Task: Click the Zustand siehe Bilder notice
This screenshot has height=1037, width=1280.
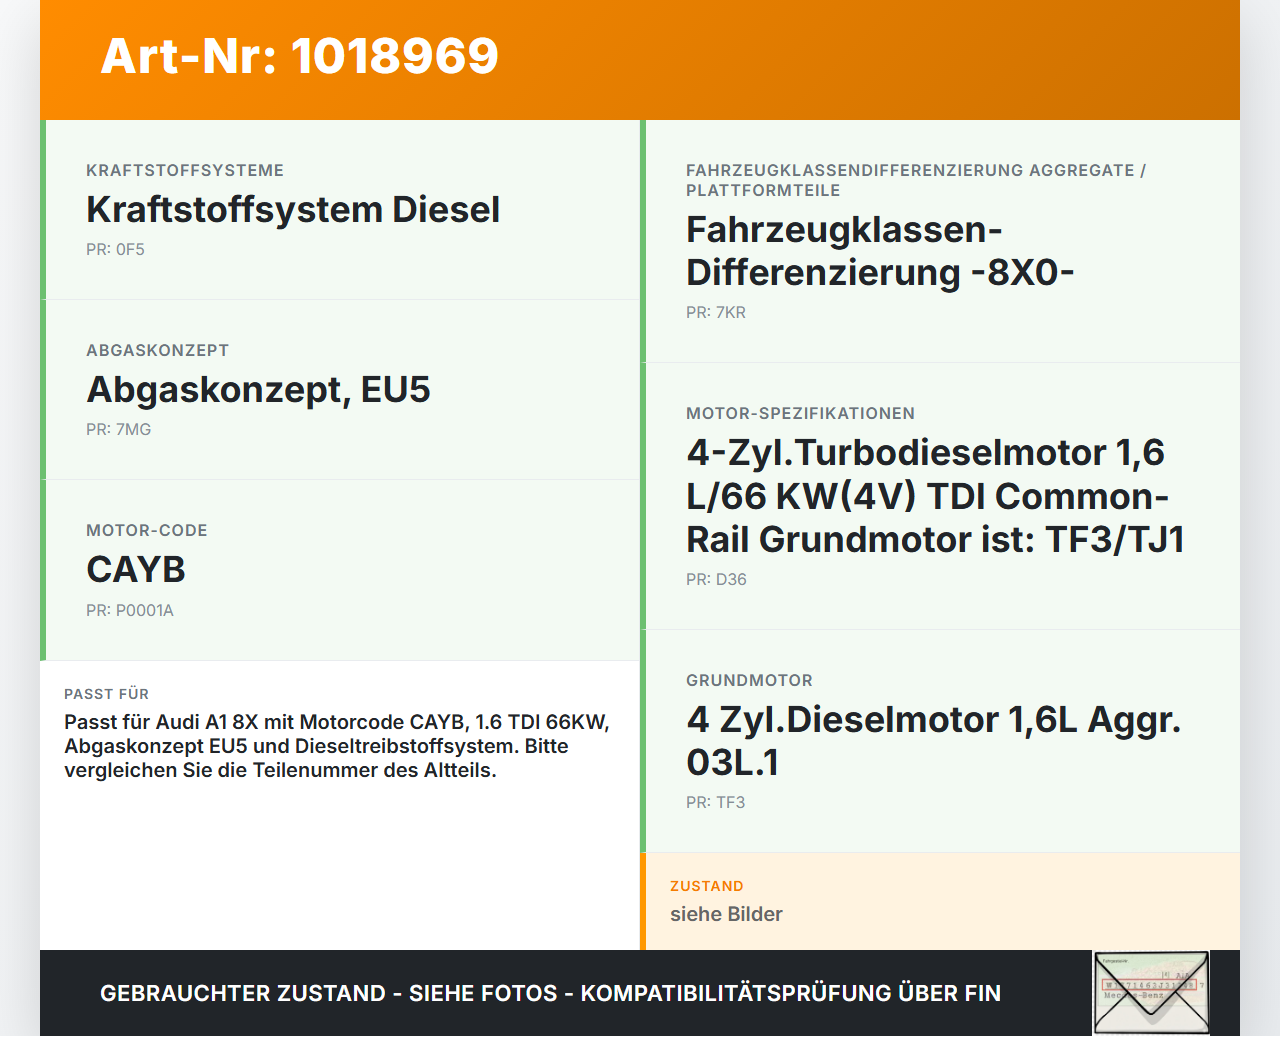Action: (726, 901)
